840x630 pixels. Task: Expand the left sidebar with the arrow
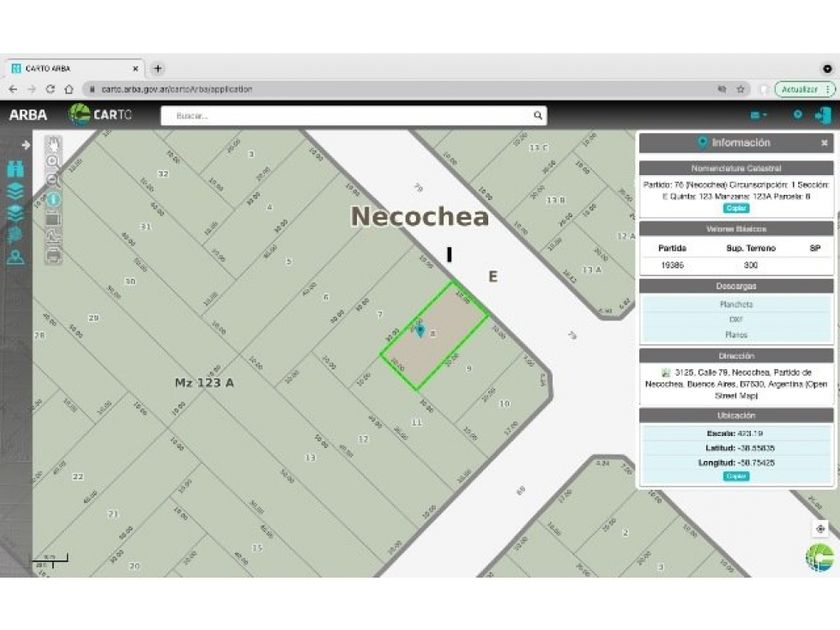pos(25,145)
